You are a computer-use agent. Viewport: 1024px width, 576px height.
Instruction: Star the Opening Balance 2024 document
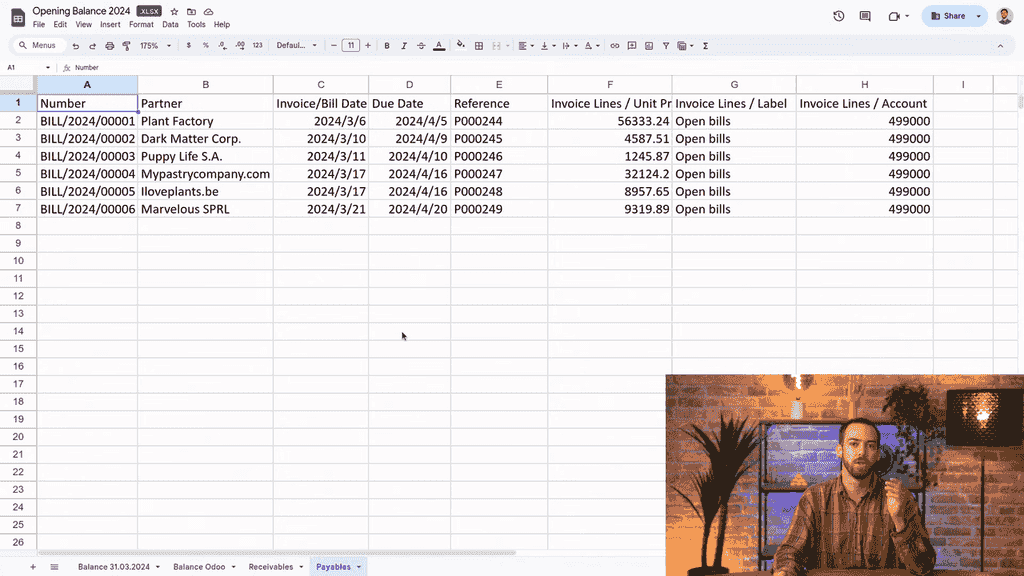[174, 12]
